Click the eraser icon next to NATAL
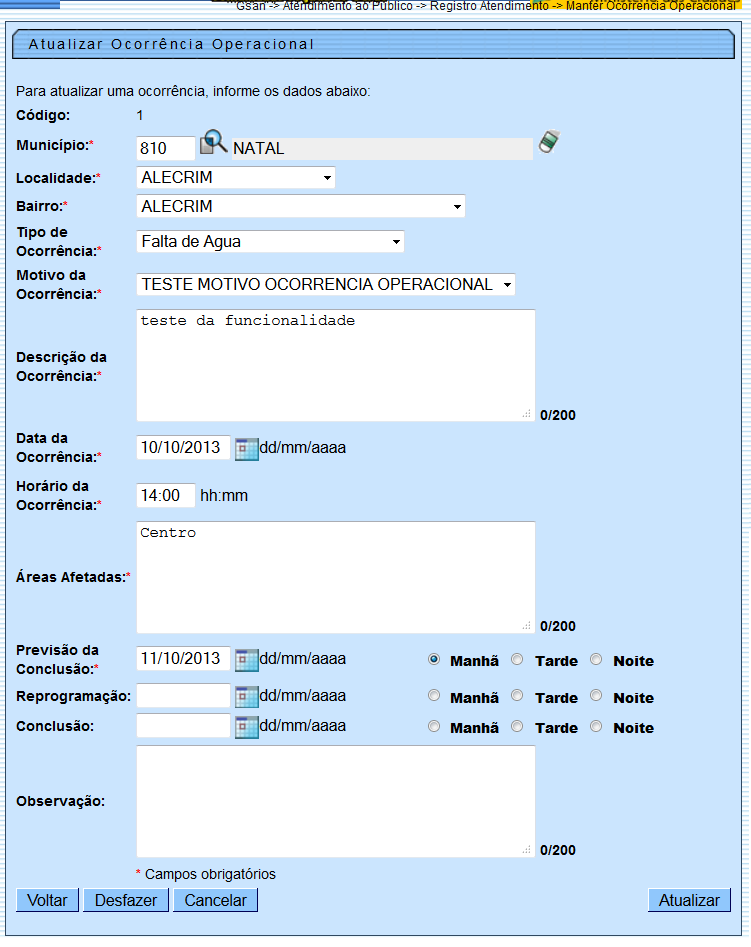Image resolution: width=751 pixels, height=947 pixels. (549, 142)
